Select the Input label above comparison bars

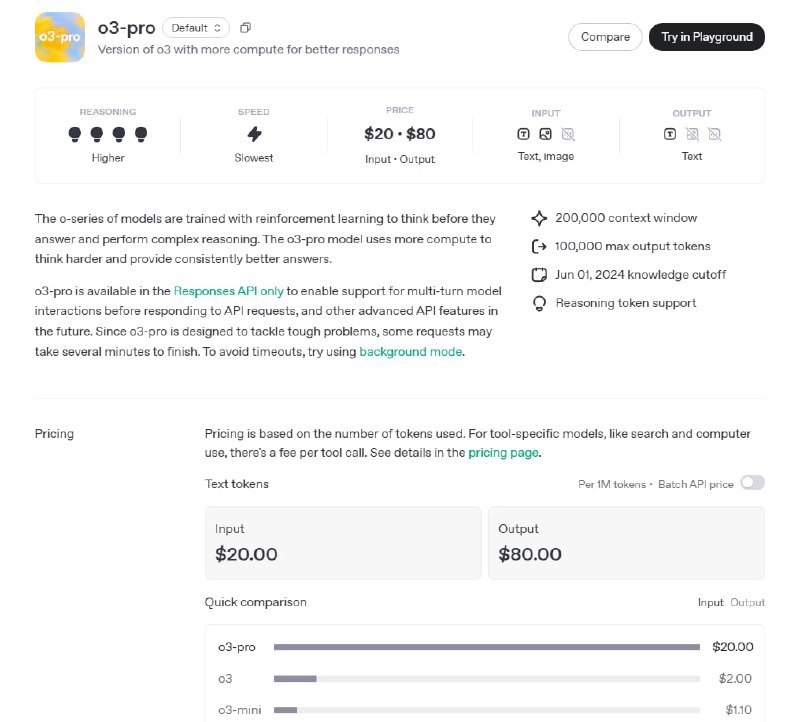[710, 603]
